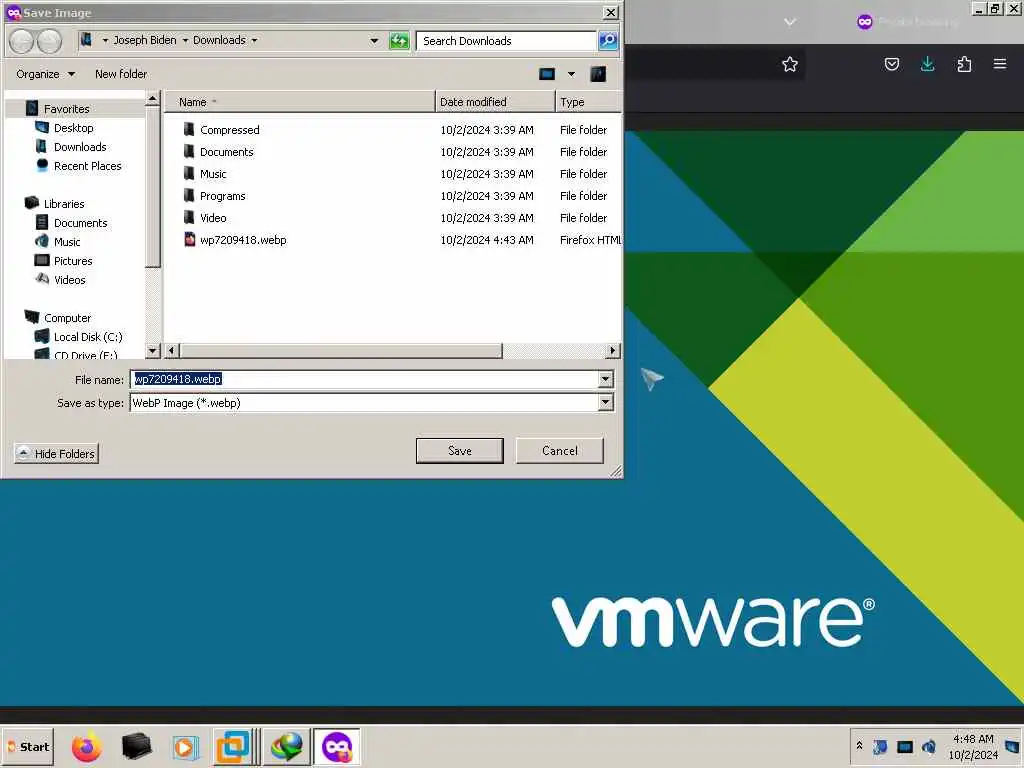The image size is (1024, 768).
Task: Hide the folders pane
Action: [x=56, y=453]
